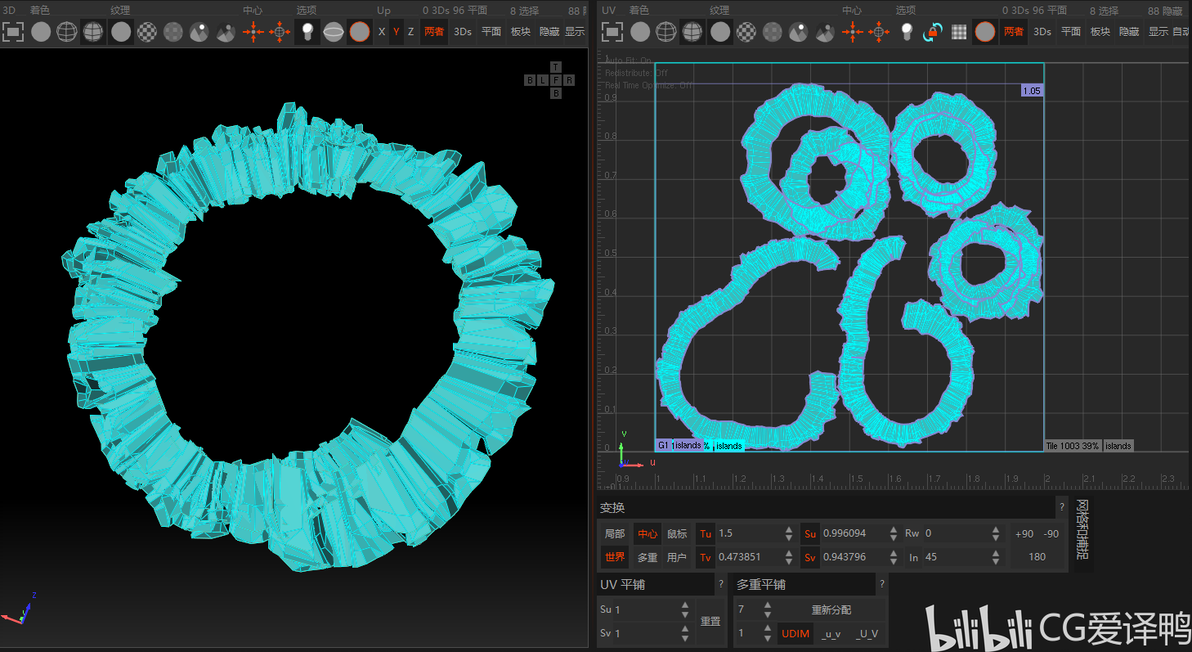Toggle the 世界 (world) transform mode

614,557
